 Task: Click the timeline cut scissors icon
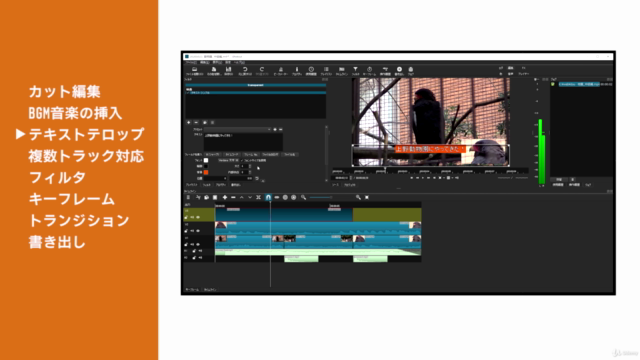click(198, 198)
